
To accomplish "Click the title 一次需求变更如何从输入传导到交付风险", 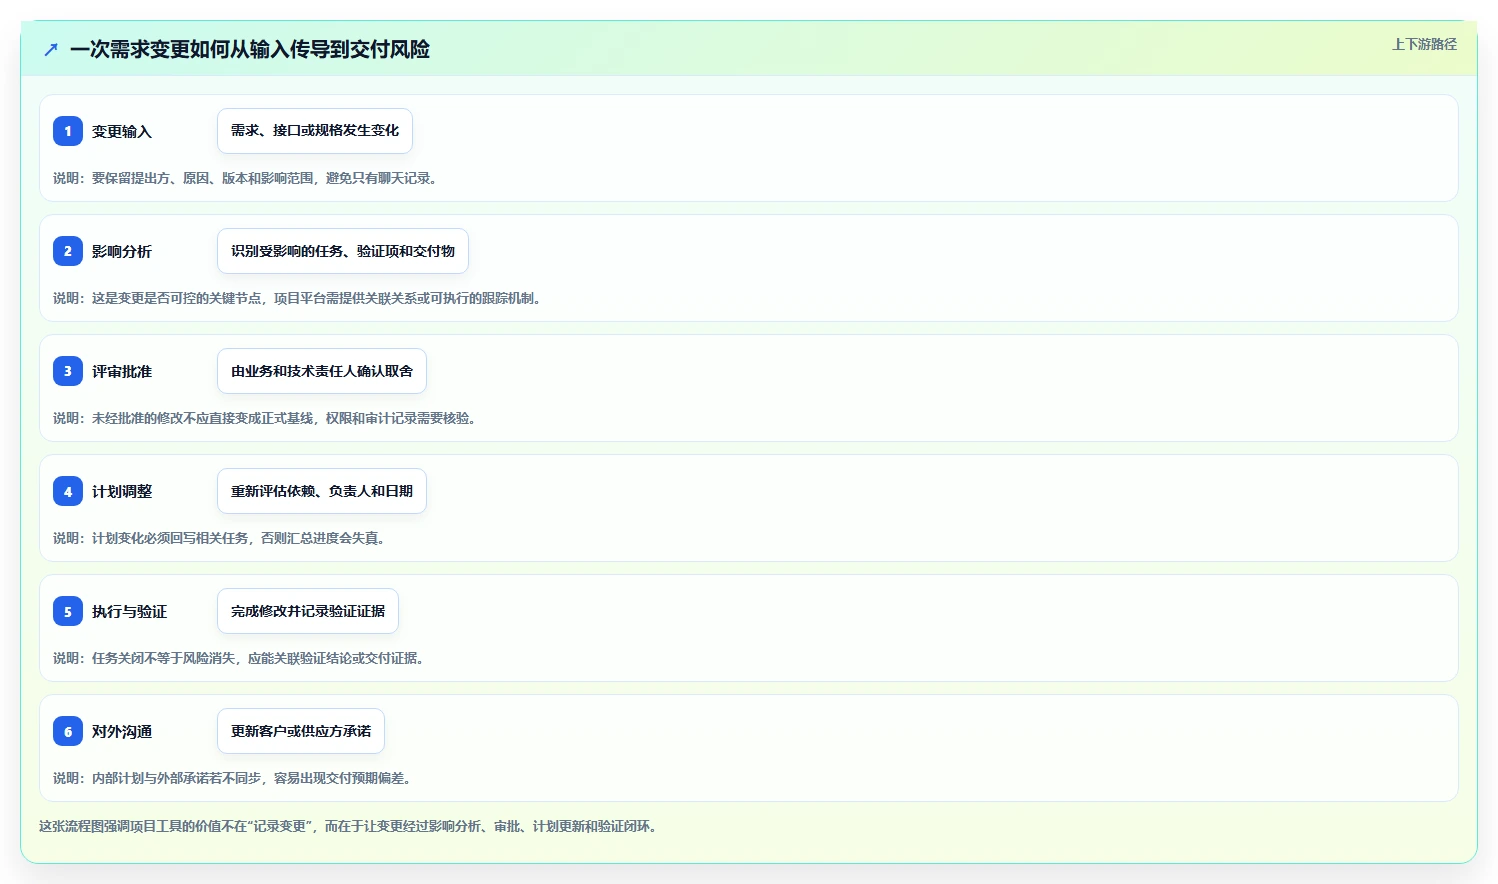I will (x=250, y=49).
